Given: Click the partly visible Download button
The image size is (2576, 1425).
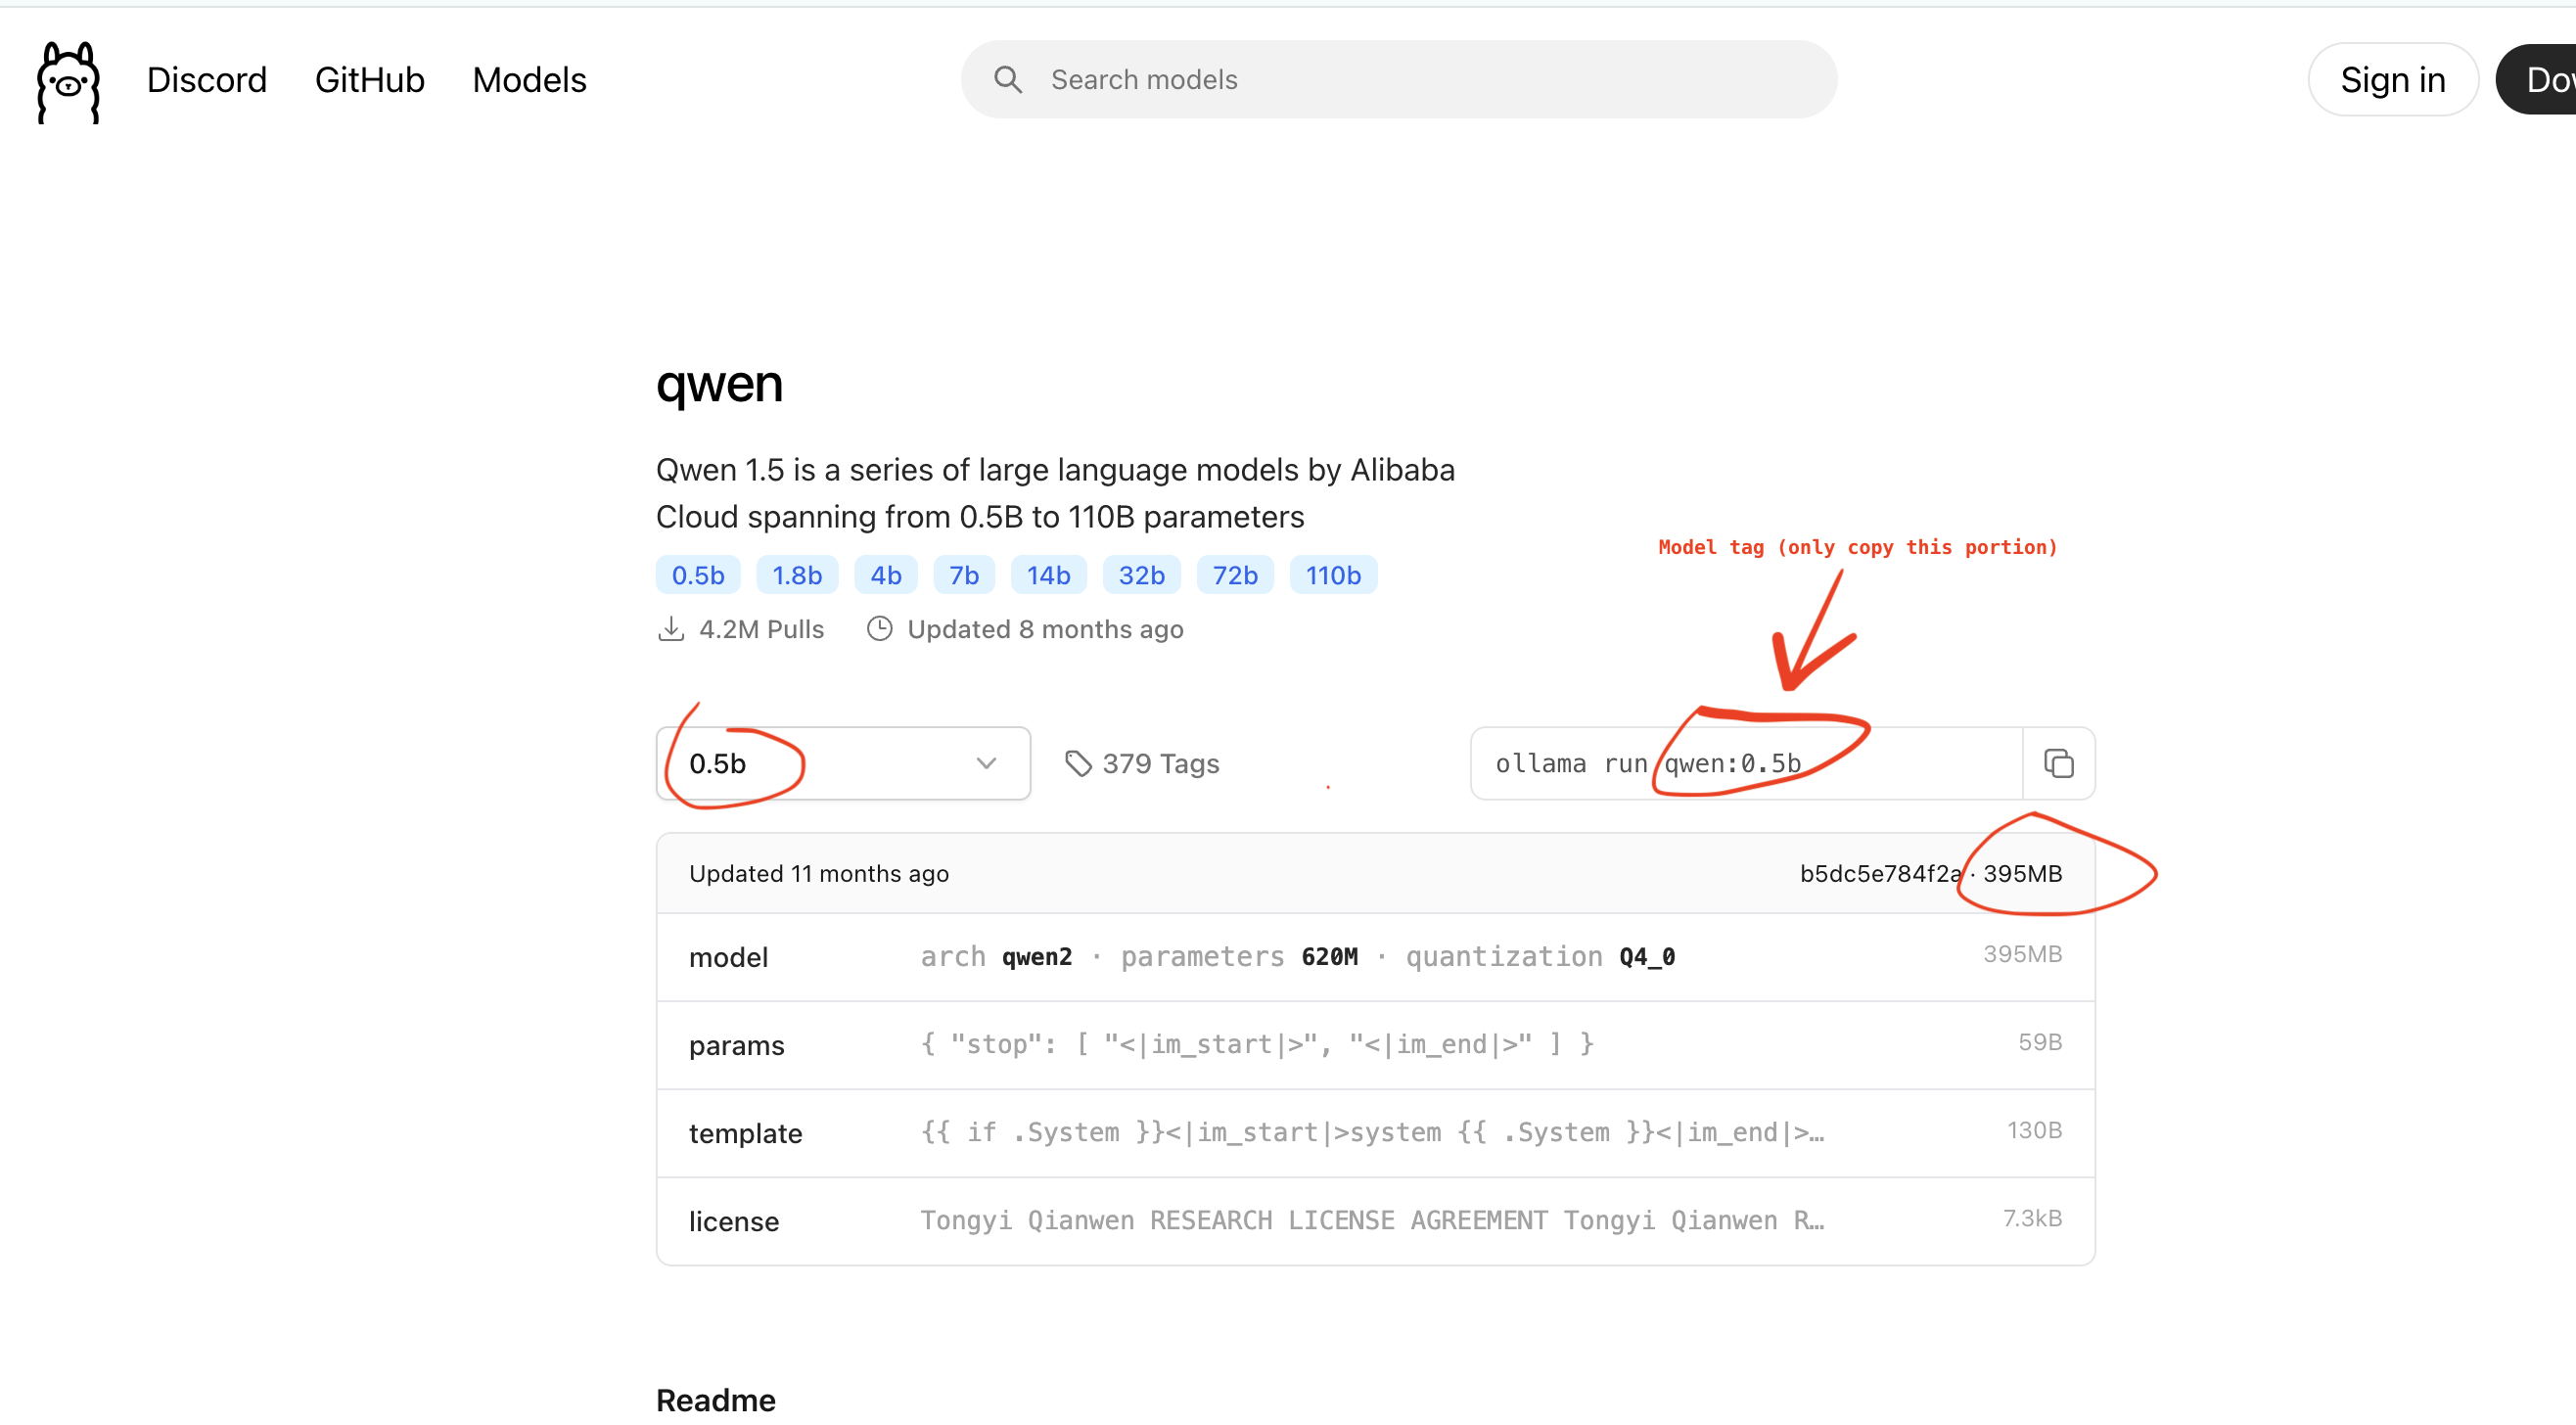Looking at the screenshot, I should coord(2537,80).
